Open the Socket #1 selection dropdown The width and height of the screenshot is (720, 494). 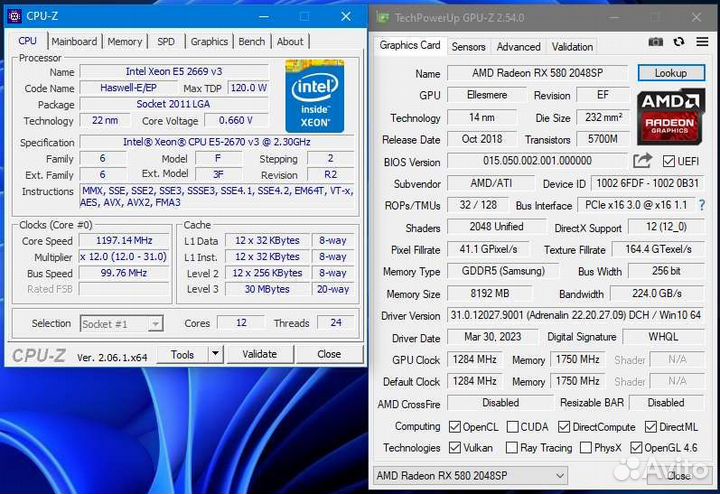pos(122,324)
